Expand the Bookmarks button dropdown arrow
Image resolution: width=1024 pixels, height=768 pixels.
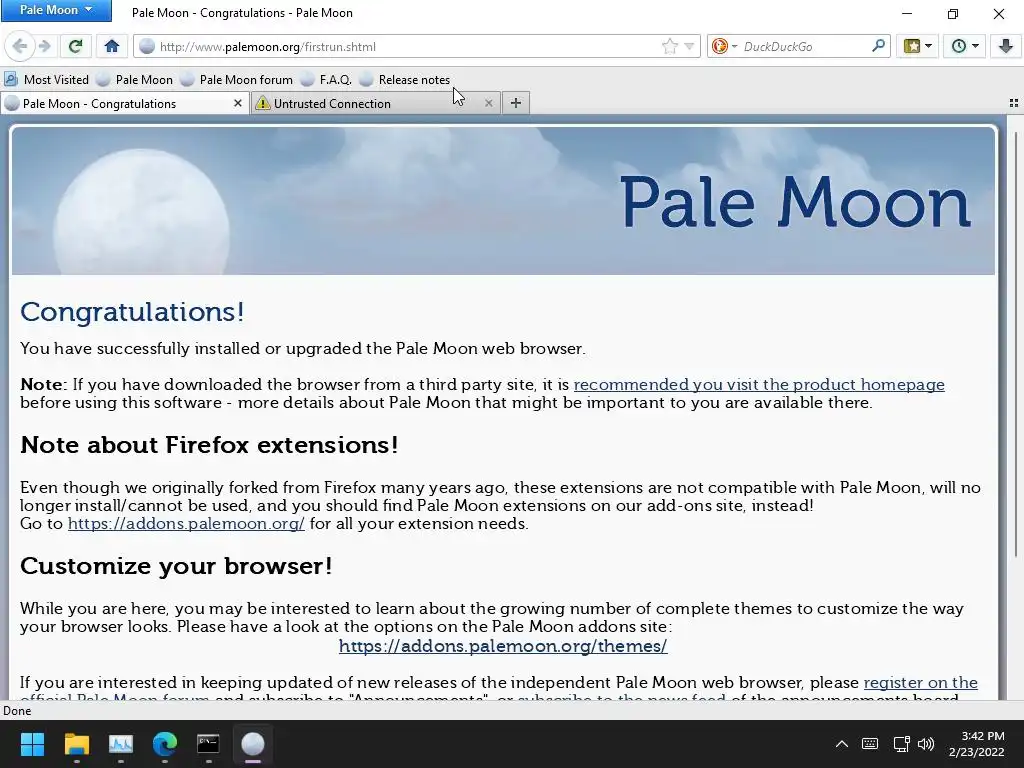coord(928,46)
